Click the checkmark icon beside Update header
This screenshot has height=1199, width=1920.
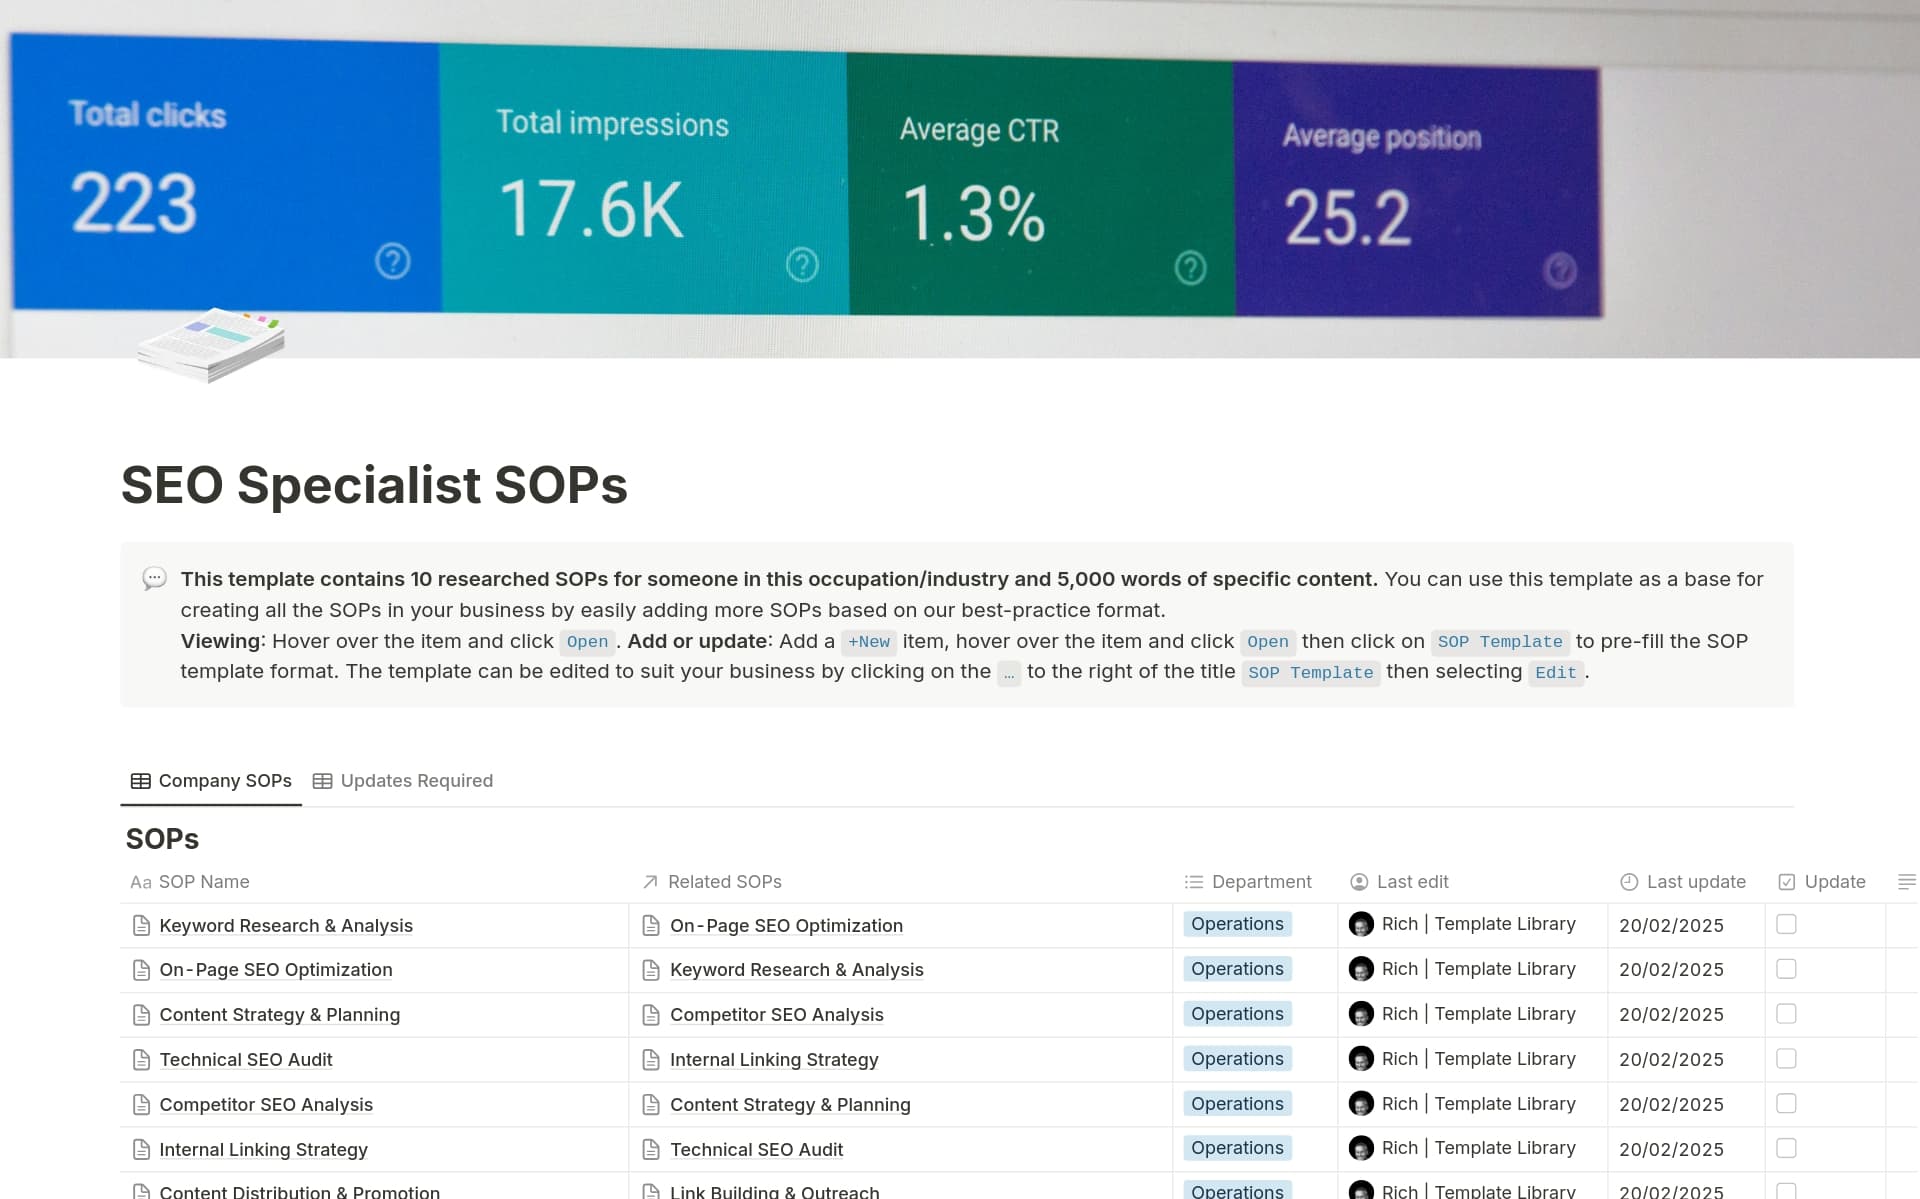(1786, 881)
